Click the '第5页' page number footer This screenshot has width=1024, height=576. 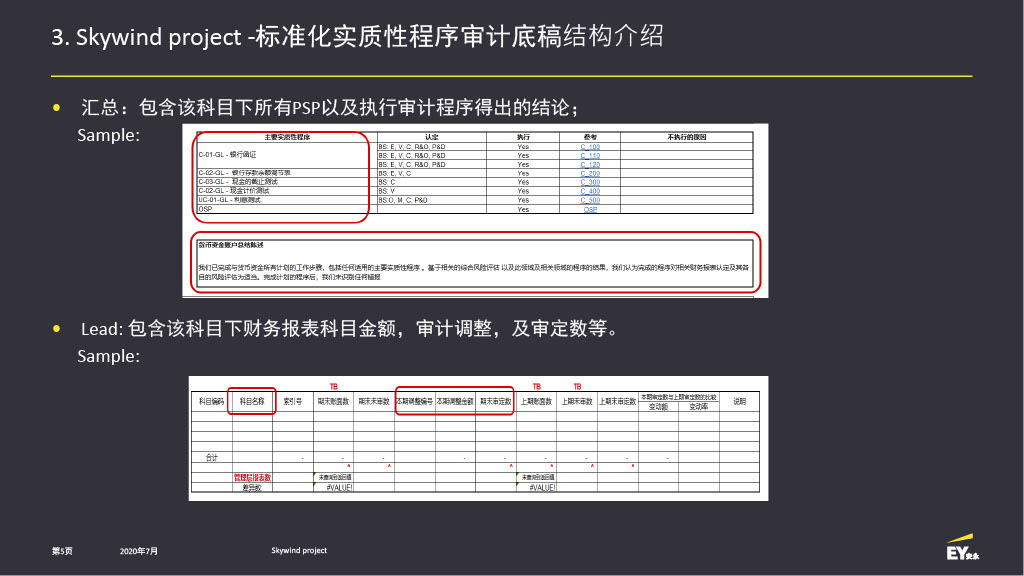62,551
